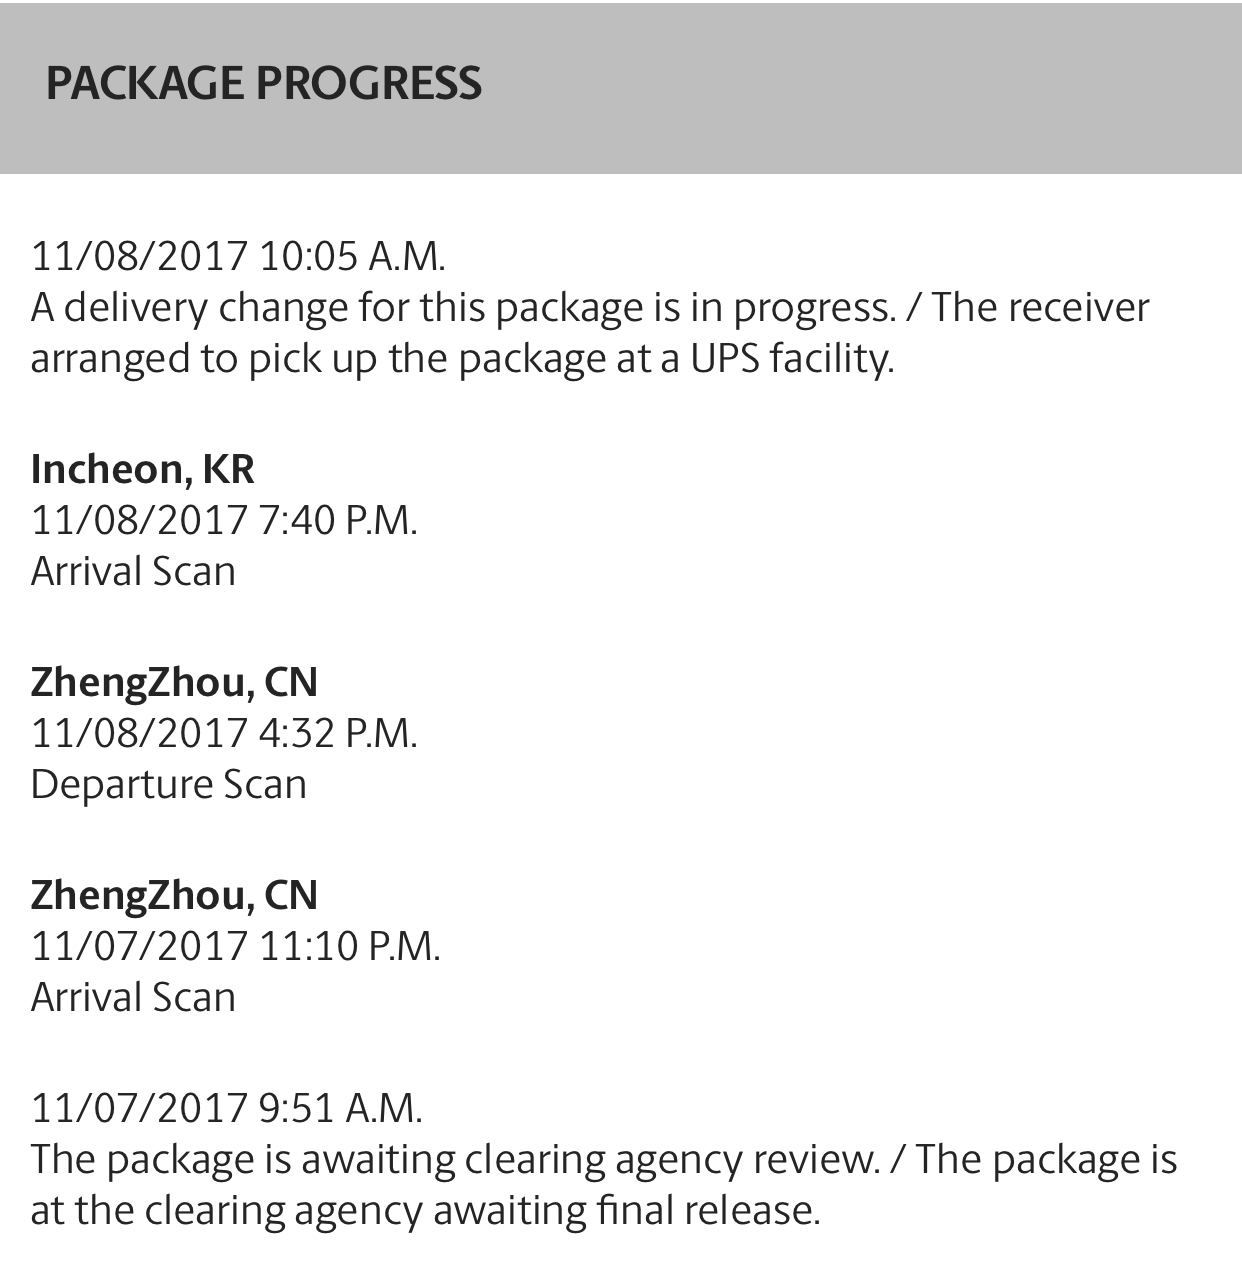The width and height of the screenshot is (1242, 1264).
Task: Select the Incheon, KR location heading
Action: (x=143, y=468)
